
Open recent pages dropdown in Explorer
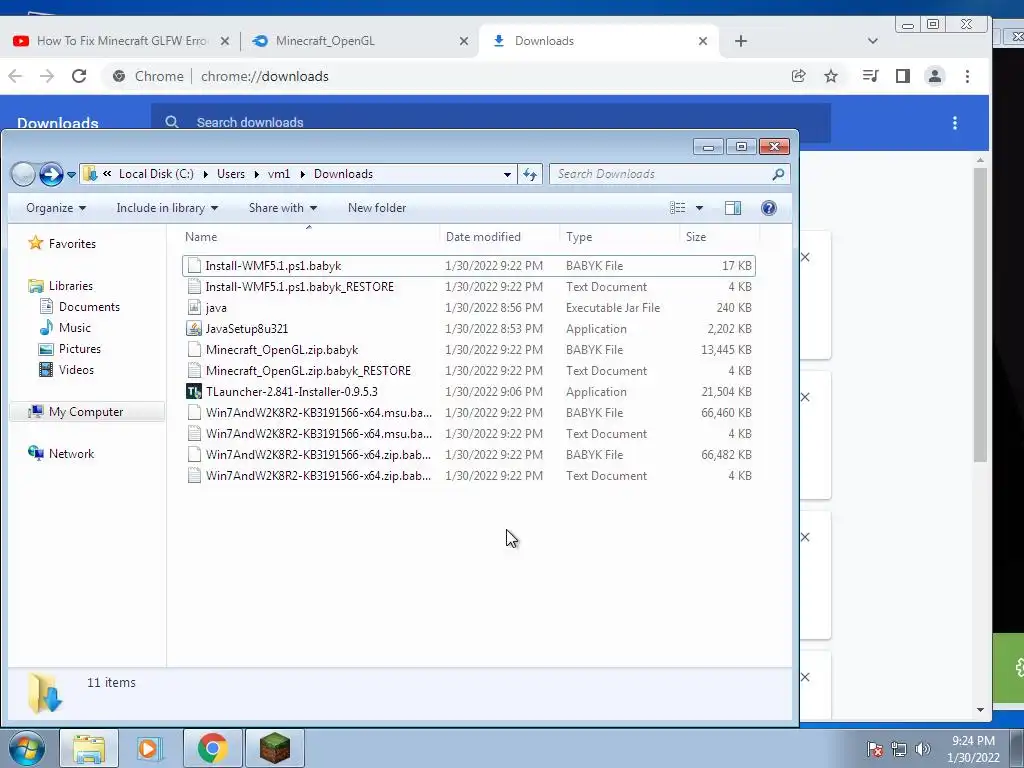click(x=71, y=174)
